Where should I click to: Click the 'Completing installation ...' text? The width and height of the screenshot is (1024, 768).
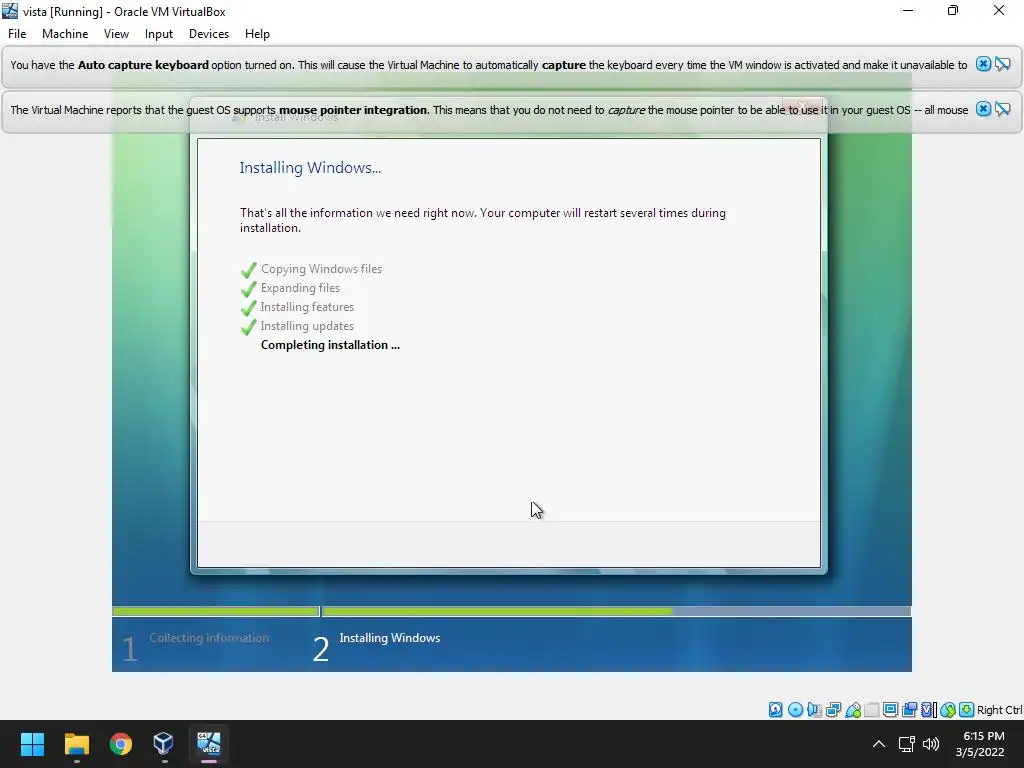click(330, 345)
